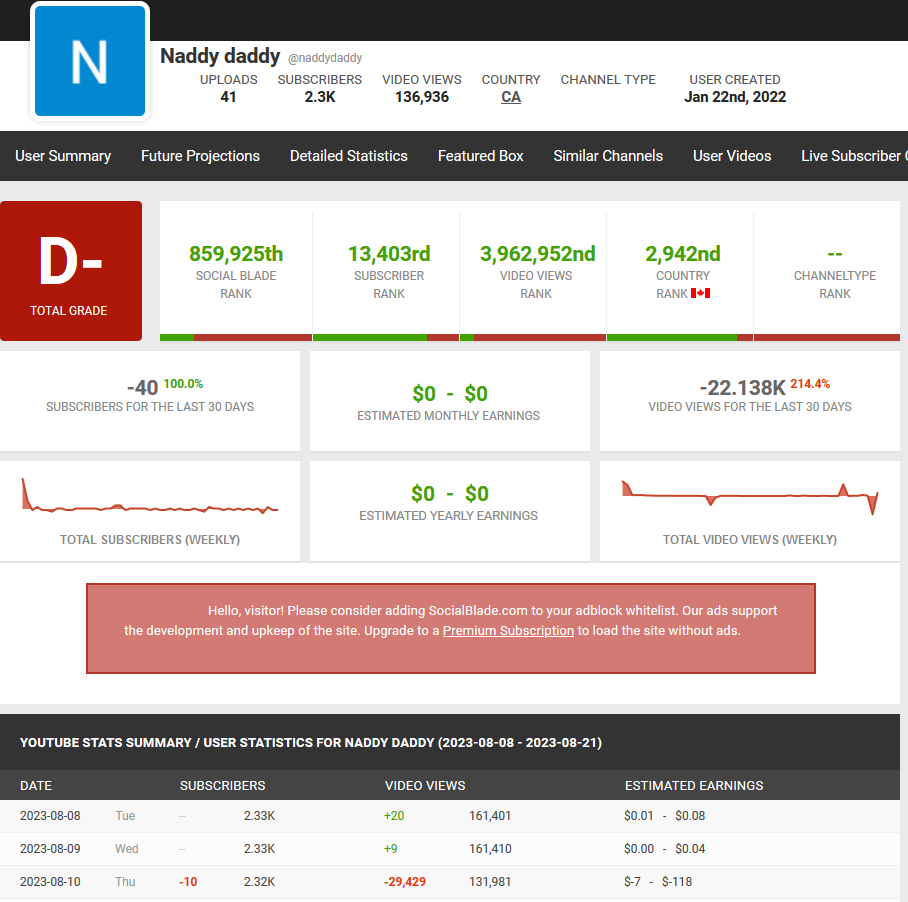This screenshot has width=908, height=902.
Task: Click the -- channeltype rank value
Action: (x=834, y=254)
